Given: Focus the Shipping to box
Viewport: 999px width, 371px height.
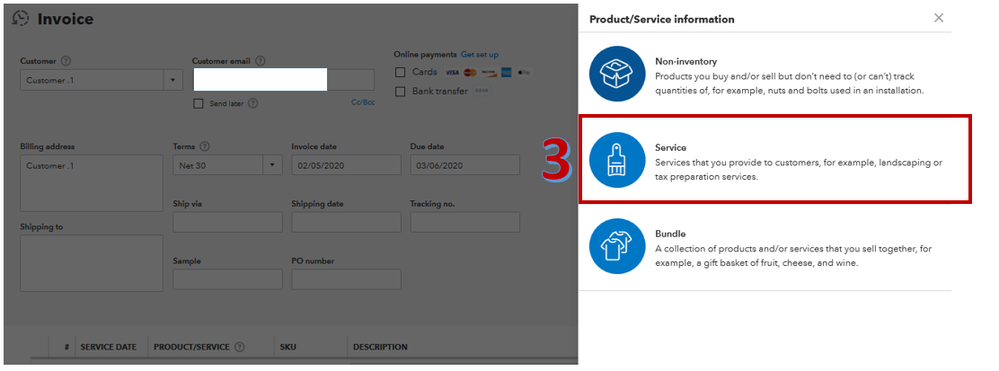Looking at the screenshot, I should [92, 263].
